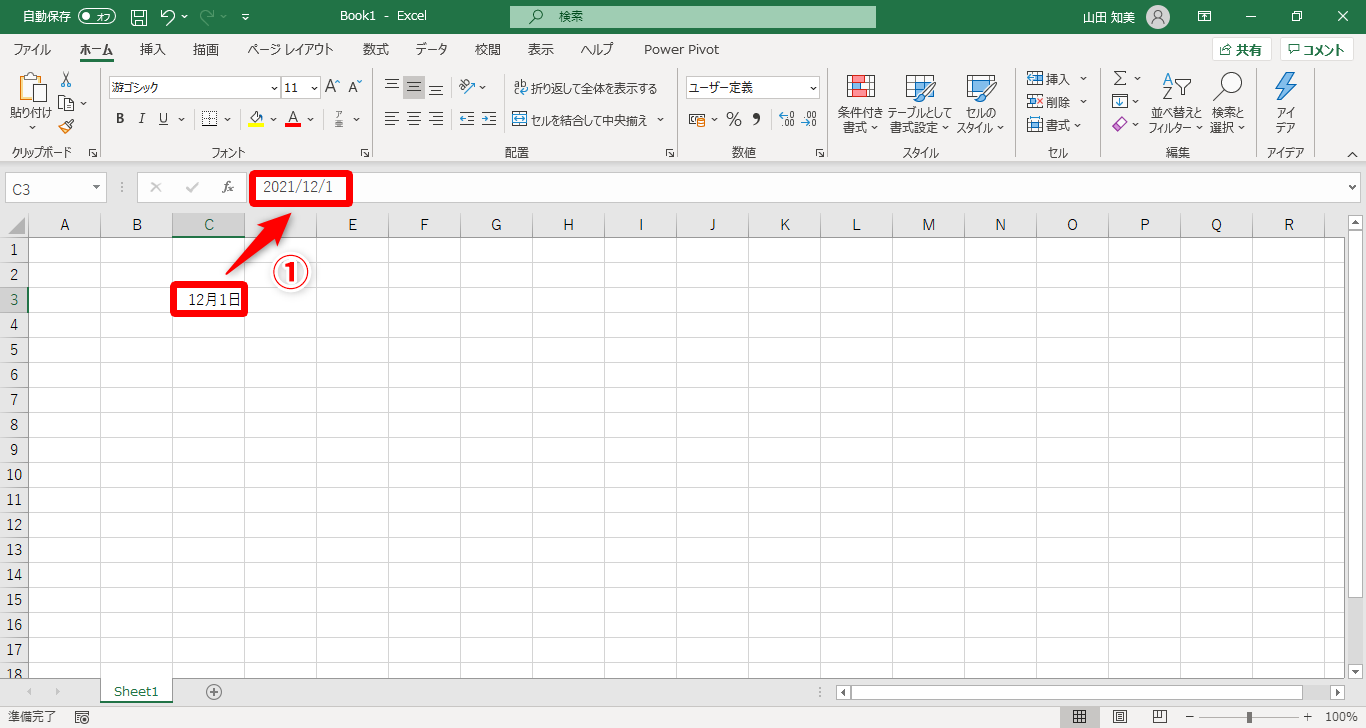Toggle wrap text option
This screenshot has height=728, width=1366.
pos(585,88)
